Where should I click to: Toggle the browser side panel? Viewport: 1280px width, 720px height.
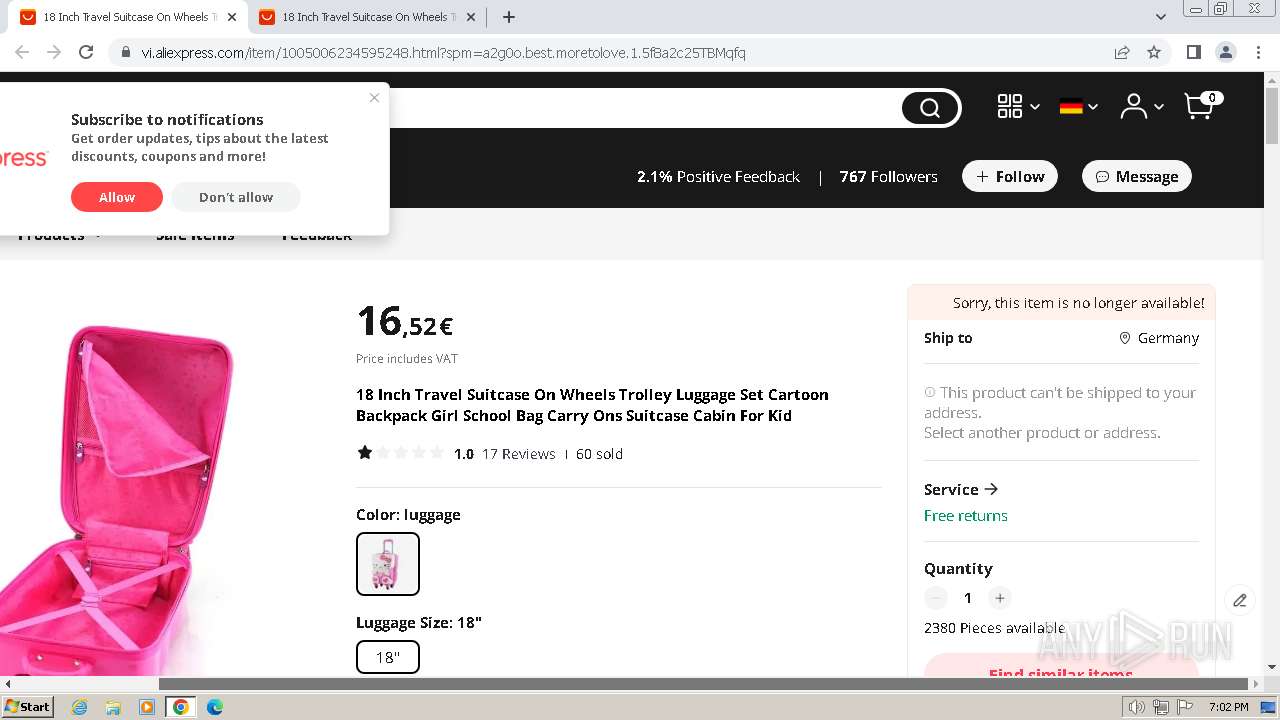pos(1194,52)
